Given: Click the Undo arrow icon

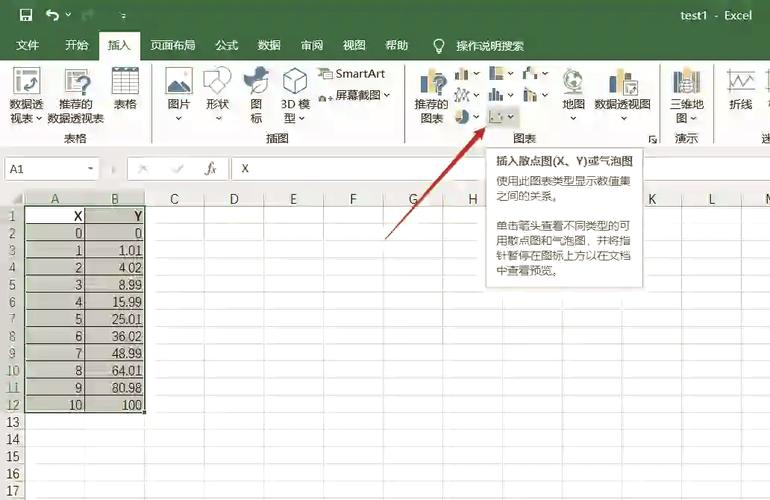Looking at the screenshot, I should [x=52, y=15].
